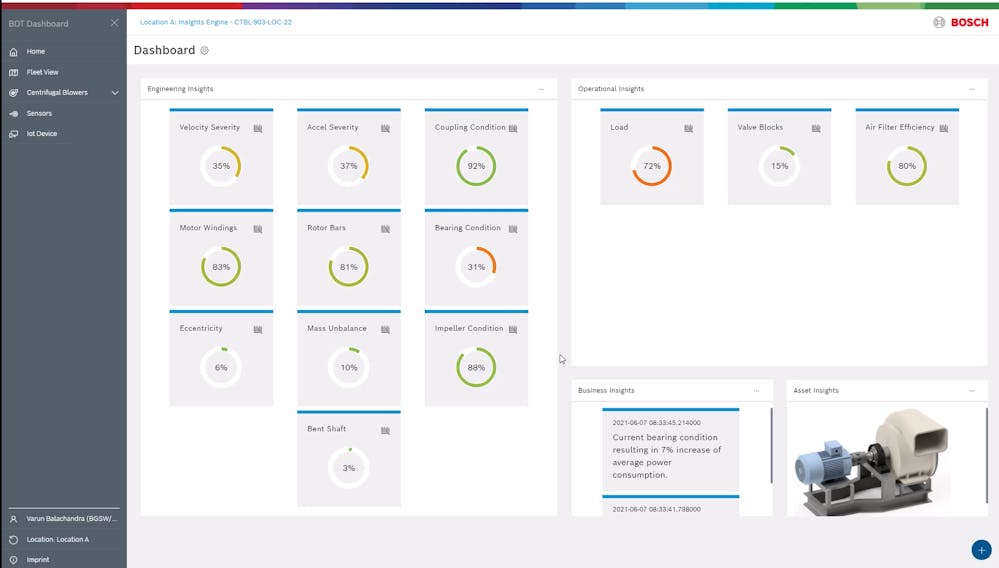Open Operational Insights panel options menu
Viewport: 999px width, 568px height.
971,89
